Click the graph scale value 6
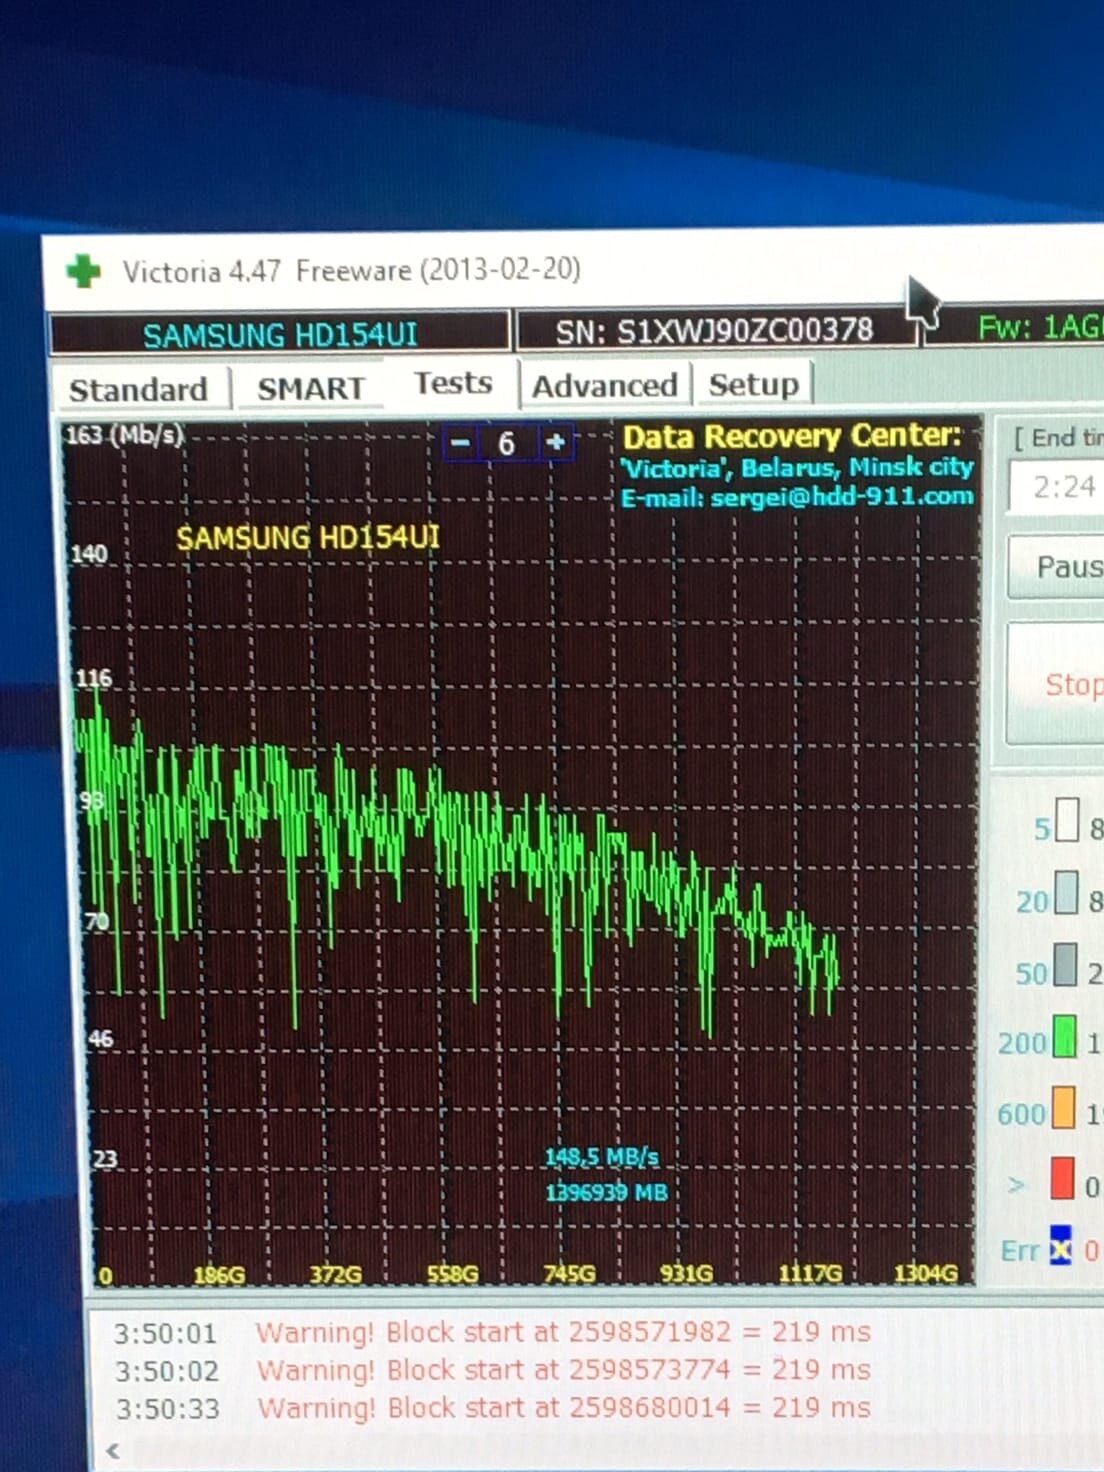The width and height of the screenshot is (1104, 1472). click(x=507, y=443)
